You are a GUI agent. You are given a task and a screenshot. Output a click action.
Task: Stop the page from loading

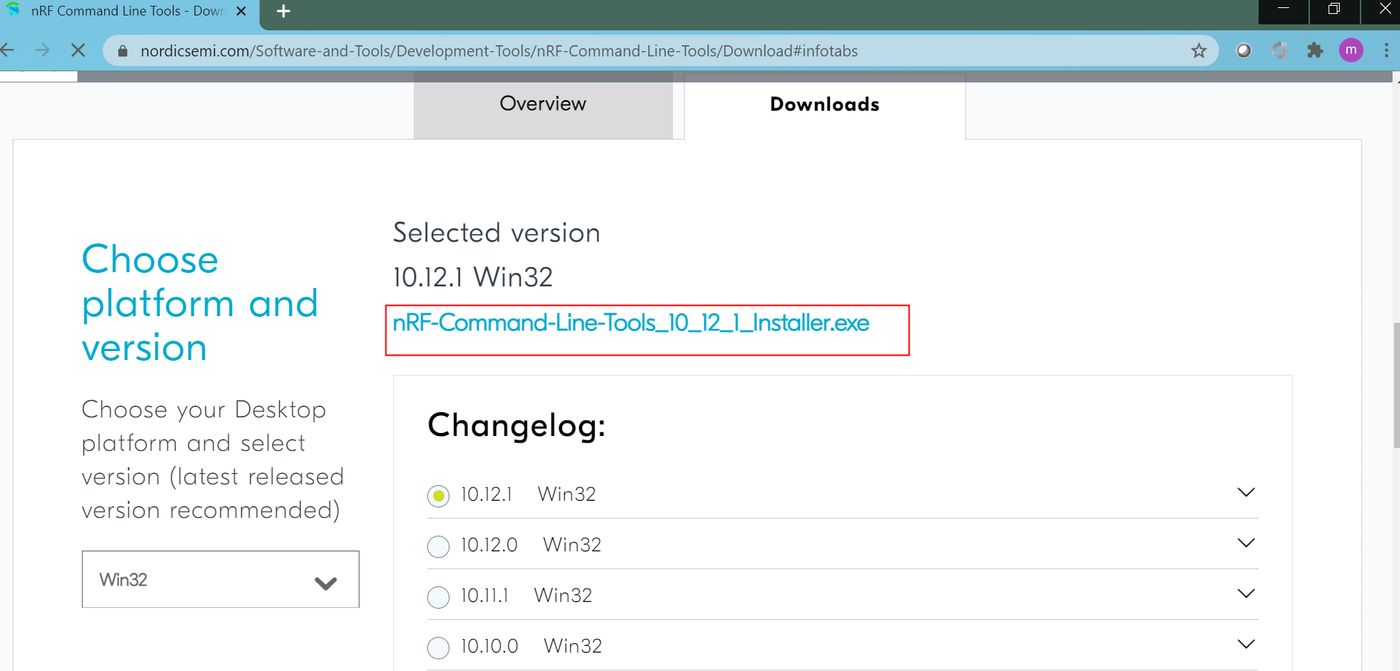point(78,50)
